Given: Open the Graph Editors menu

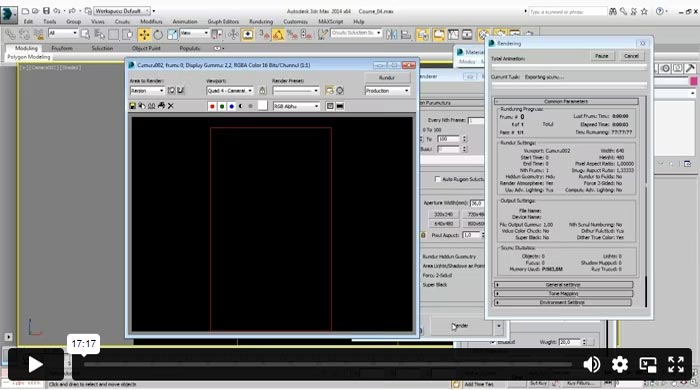Looking at the screenshot, I should pos(223,21).
